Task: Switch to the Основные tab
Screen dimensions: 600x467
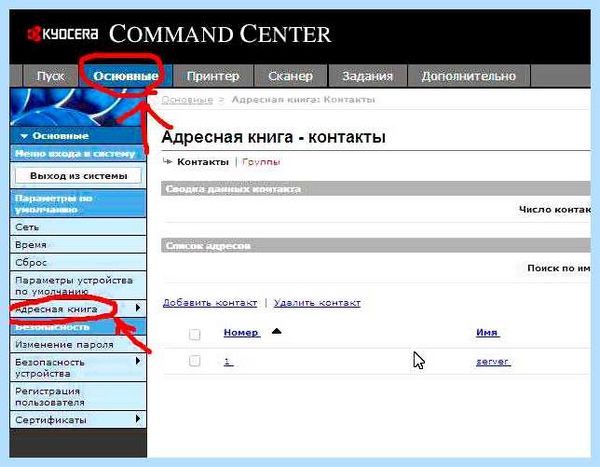Action: tap(126, 76)
